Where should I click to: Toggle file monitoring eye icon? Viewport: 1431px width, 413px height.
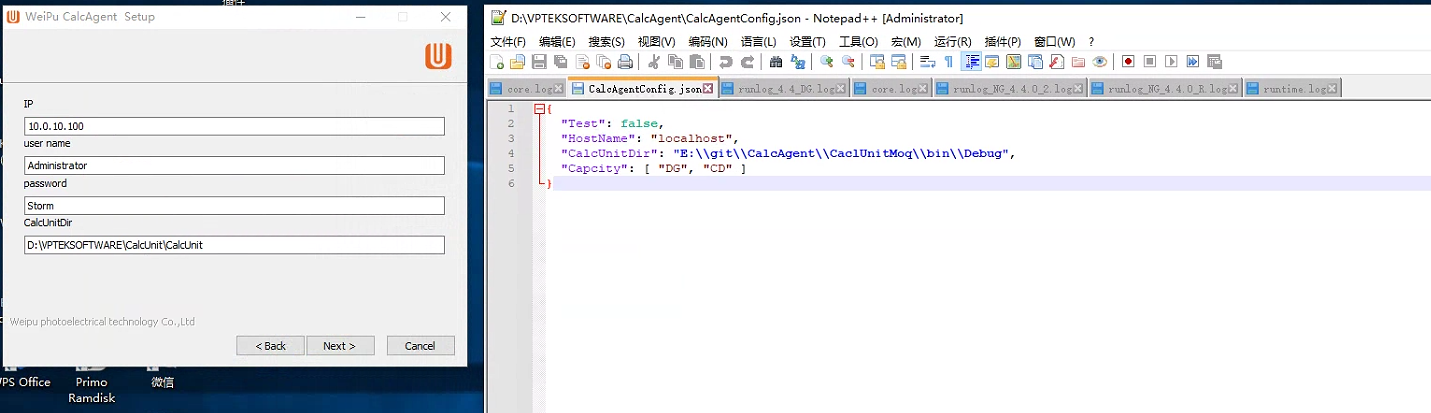[x=1099, y=61]
